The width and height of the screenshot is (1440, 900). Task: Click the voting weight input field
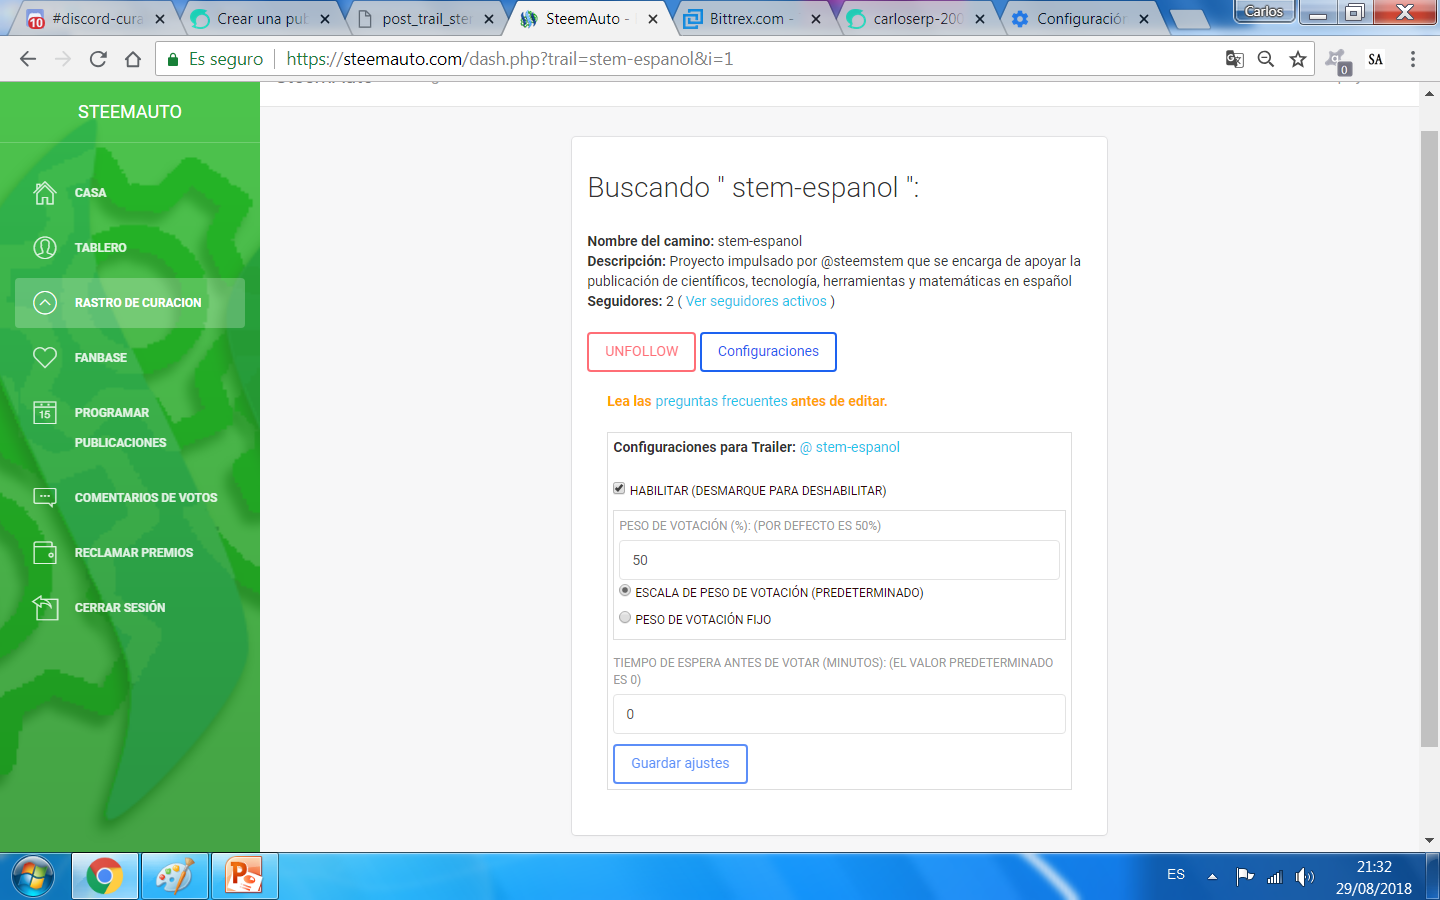(839, 560)
